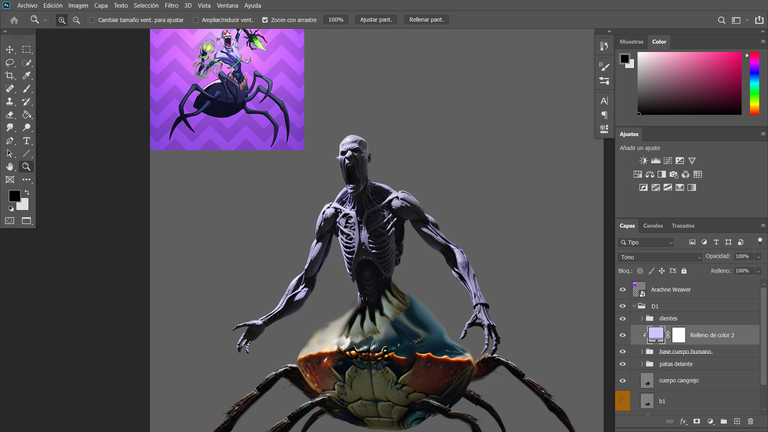Click the Rellenar pant. button
768x432 pixels.
[x=426, y=20]
